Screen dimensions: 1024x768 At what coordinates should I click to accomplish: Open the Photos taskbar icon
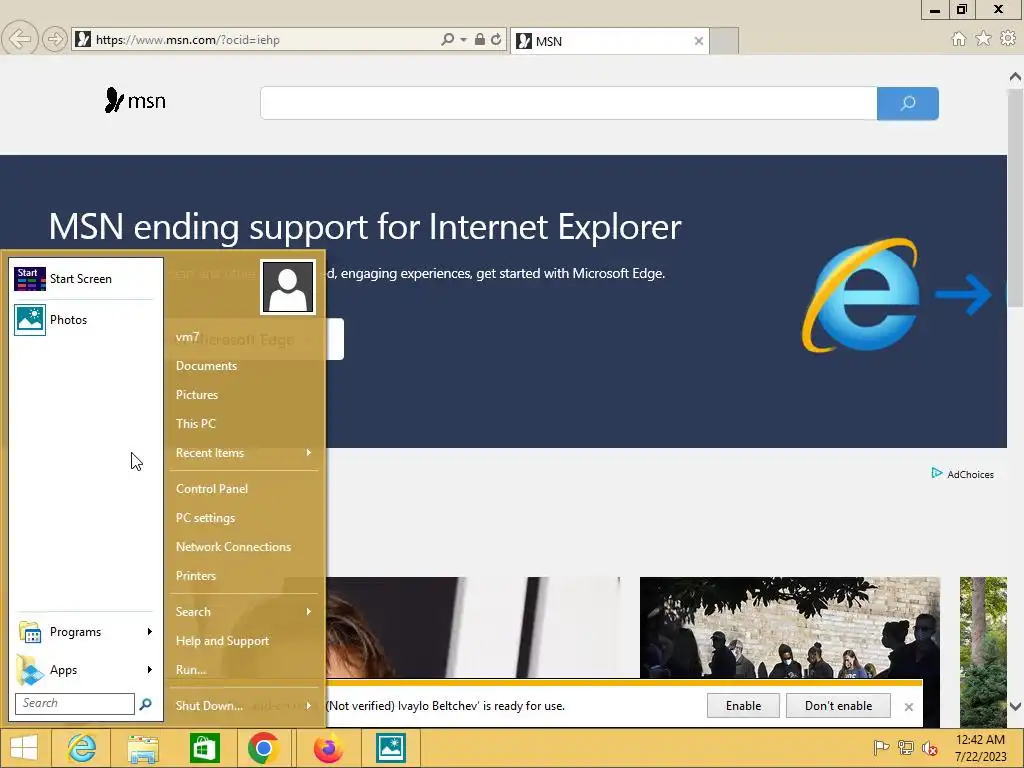click(391, 748)
